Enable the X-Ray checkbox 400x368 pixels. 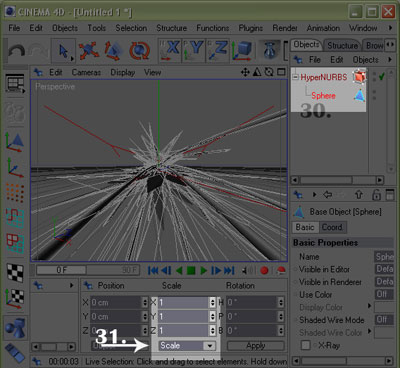coord(305,345)
